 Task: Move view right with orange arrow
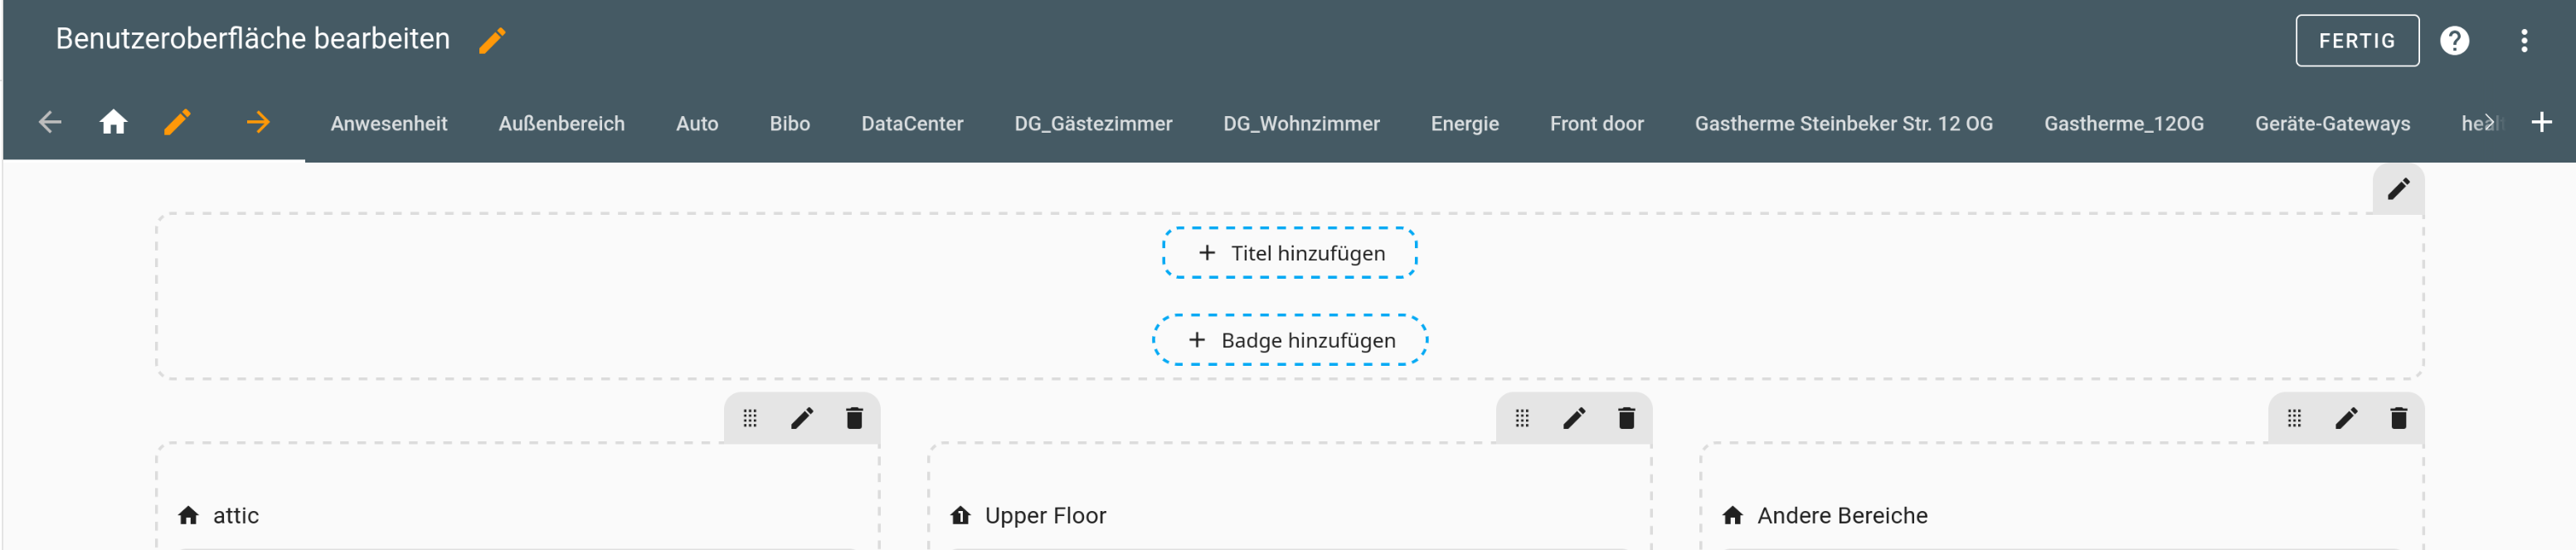tap(258, 122)
